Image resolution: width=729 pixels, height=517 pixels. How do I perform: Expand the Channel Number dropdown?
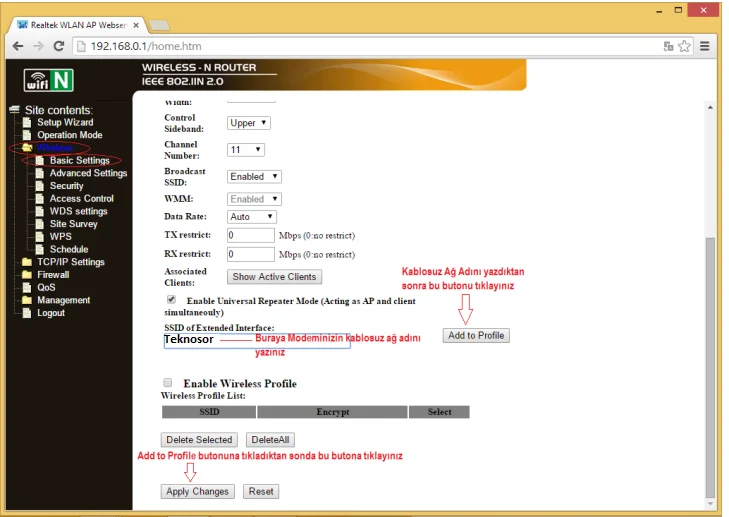pos(246,150)
